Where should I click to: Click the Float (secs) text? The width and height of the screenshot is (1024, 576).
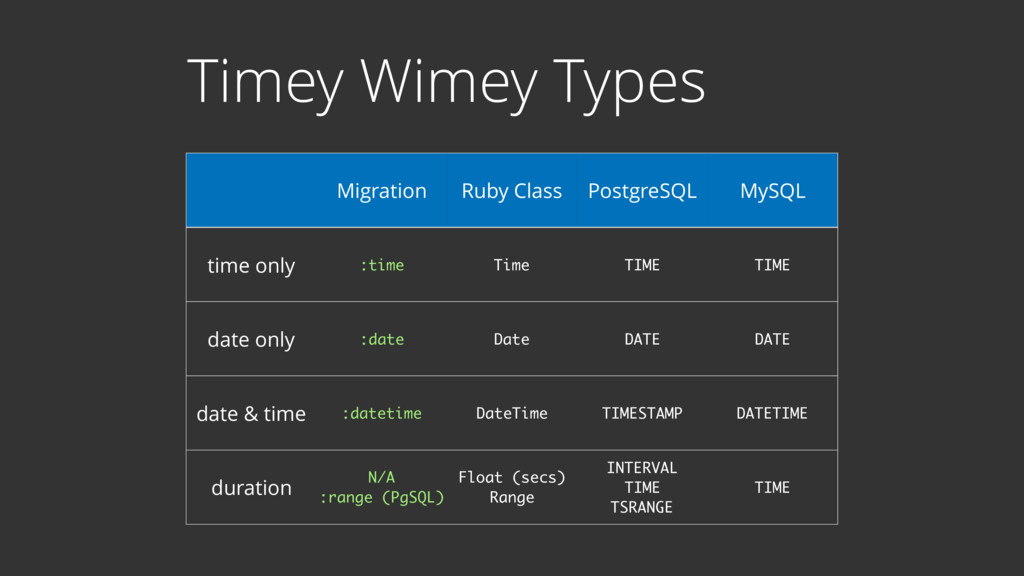coord(511,477)
